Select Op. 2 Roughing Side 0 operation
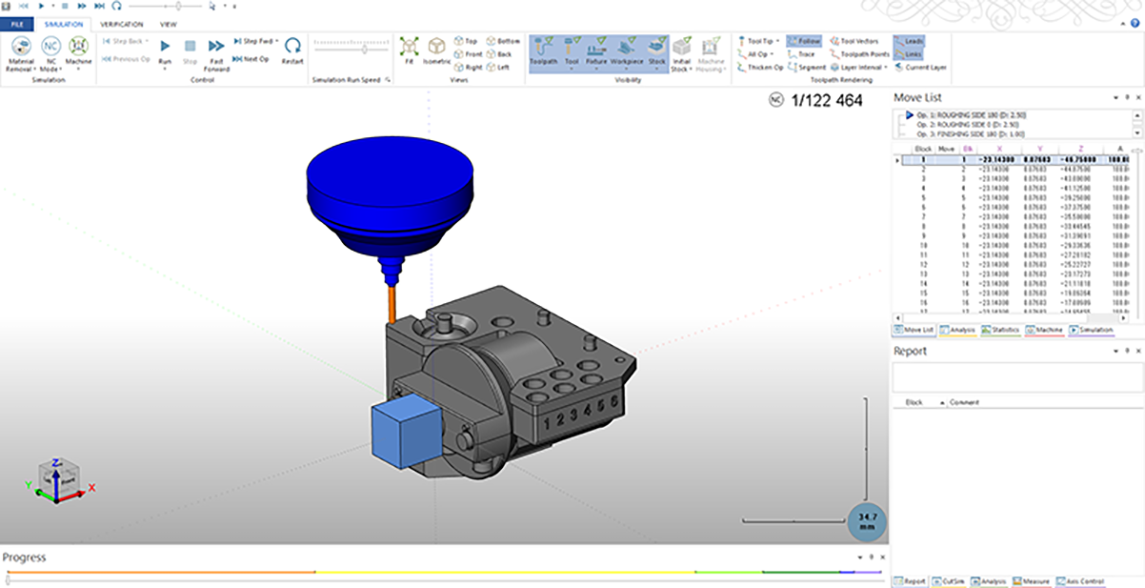The image size is (1145, 588). click(x=963, y=124)
